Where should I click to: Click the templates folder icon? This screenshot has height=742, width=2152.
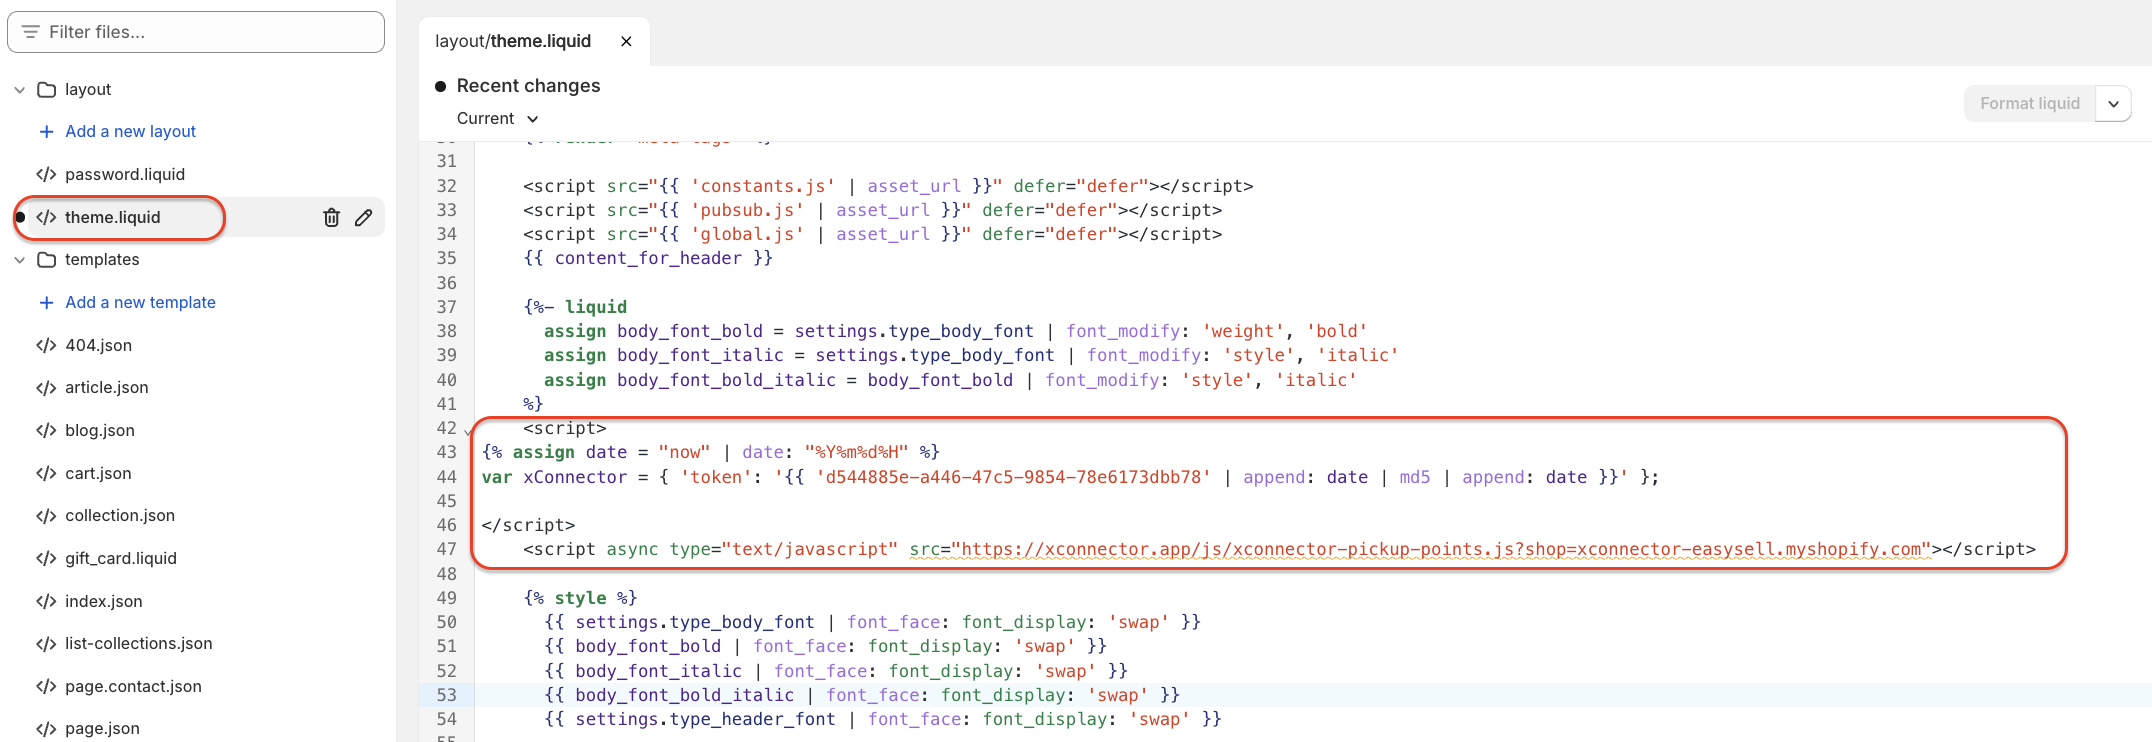point(46,259)
